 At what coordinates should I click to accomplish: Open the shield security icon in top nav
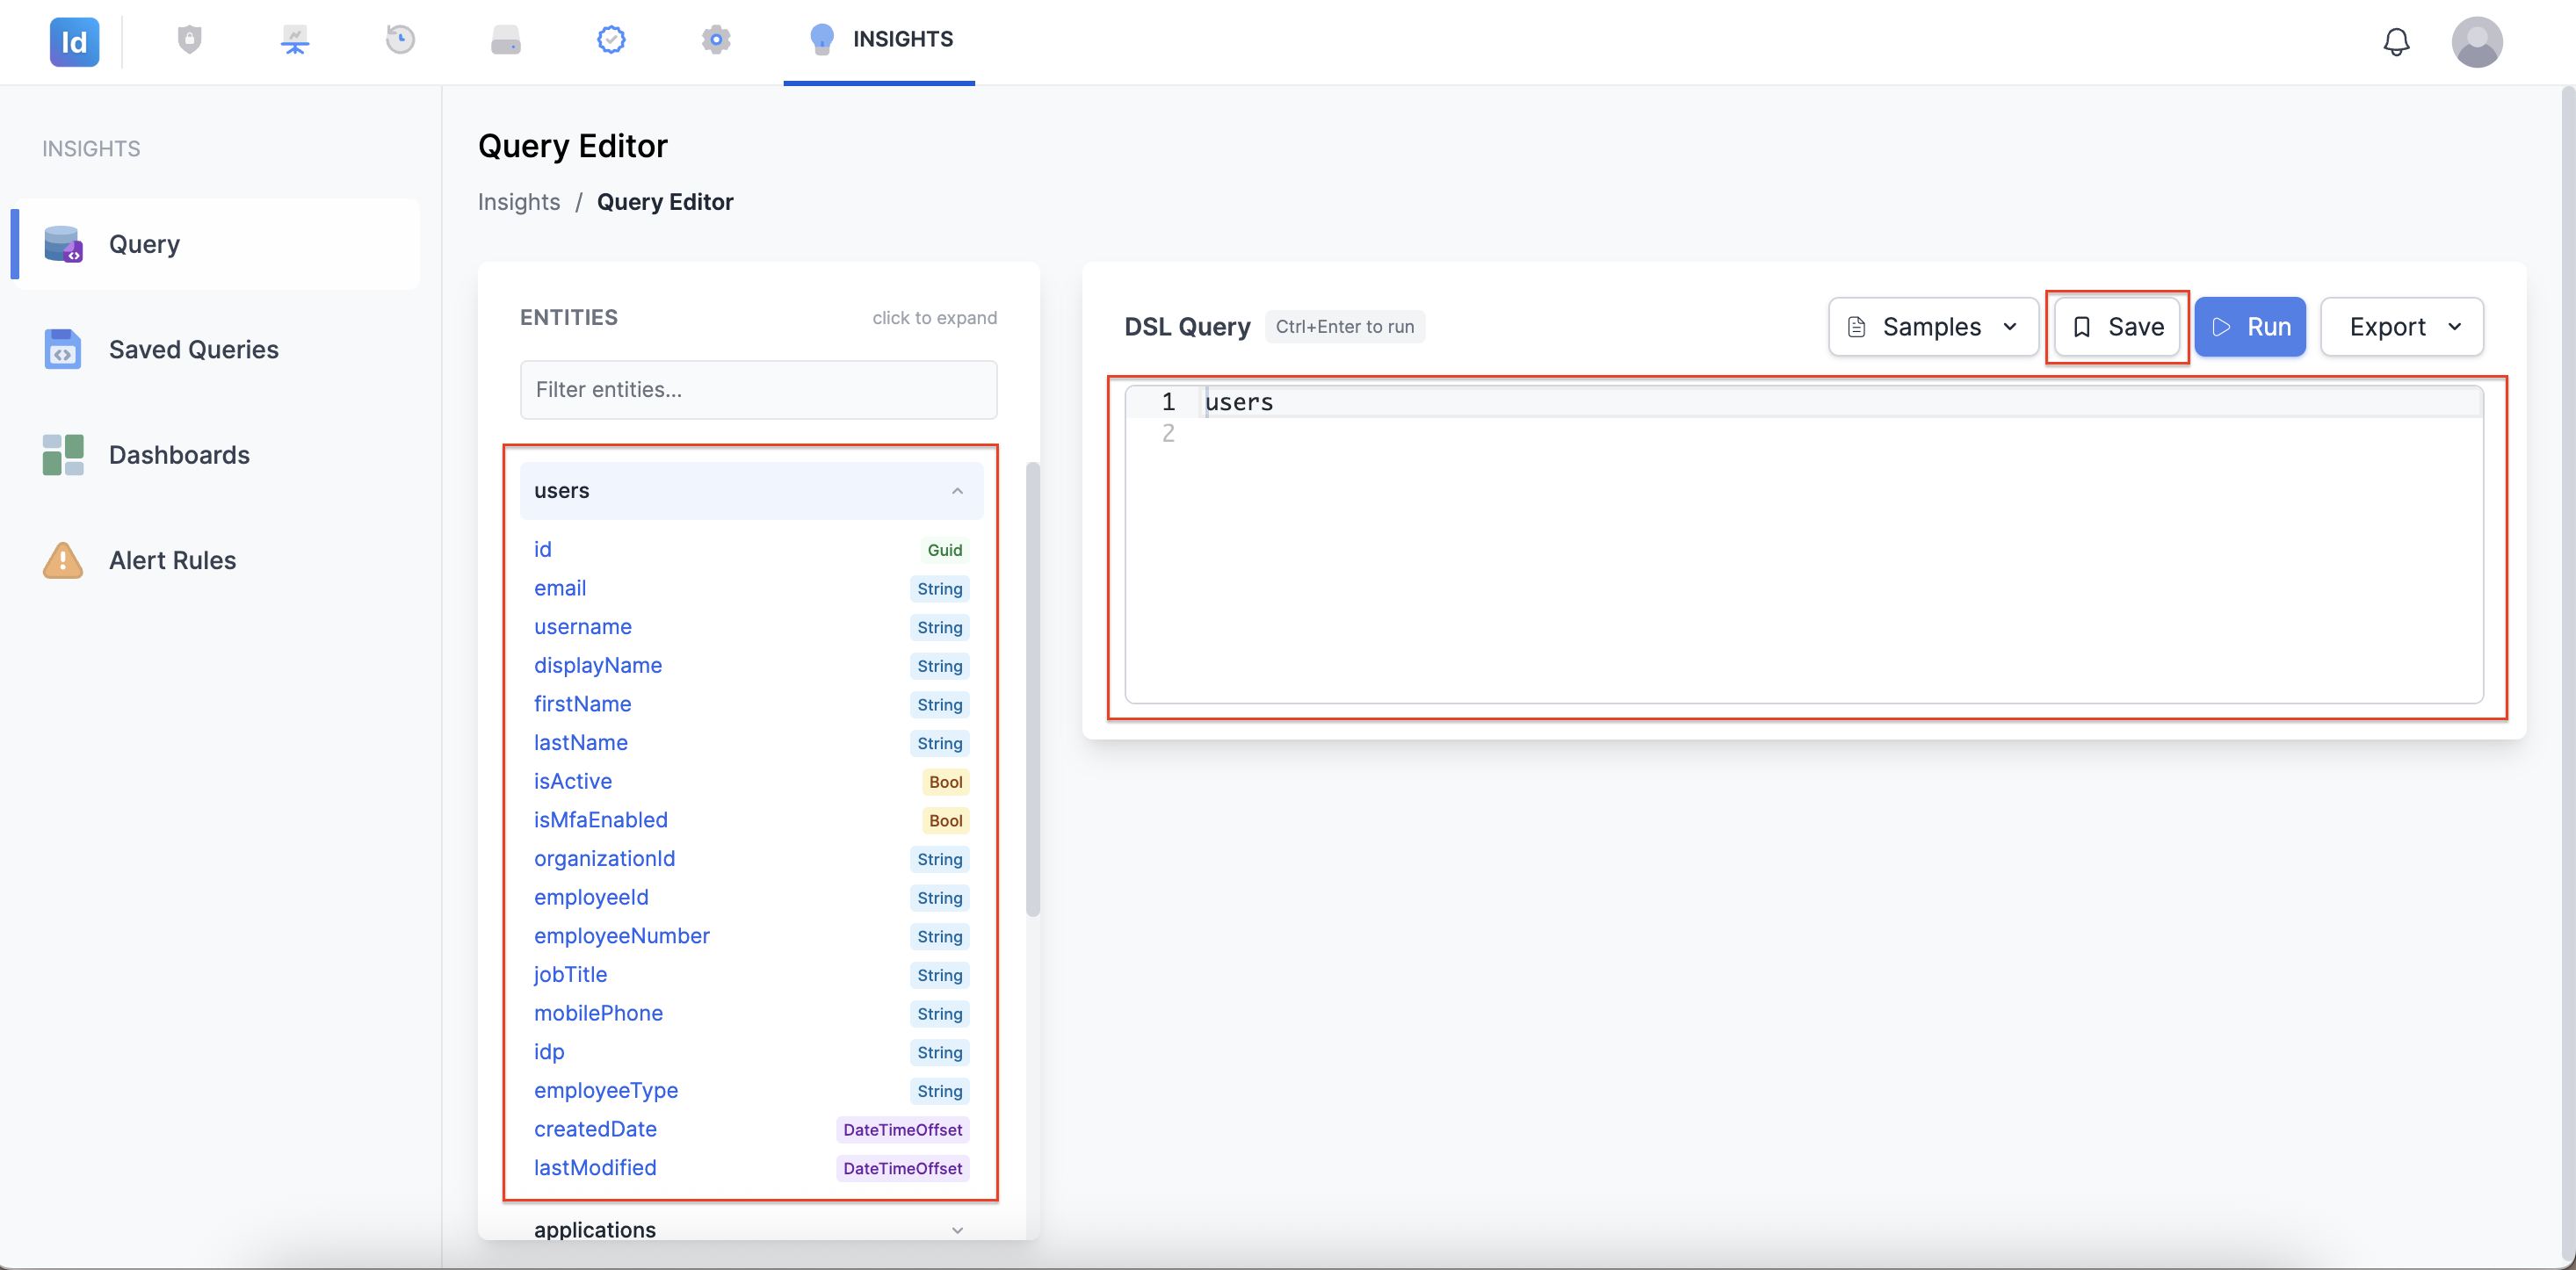pos(189,40)
